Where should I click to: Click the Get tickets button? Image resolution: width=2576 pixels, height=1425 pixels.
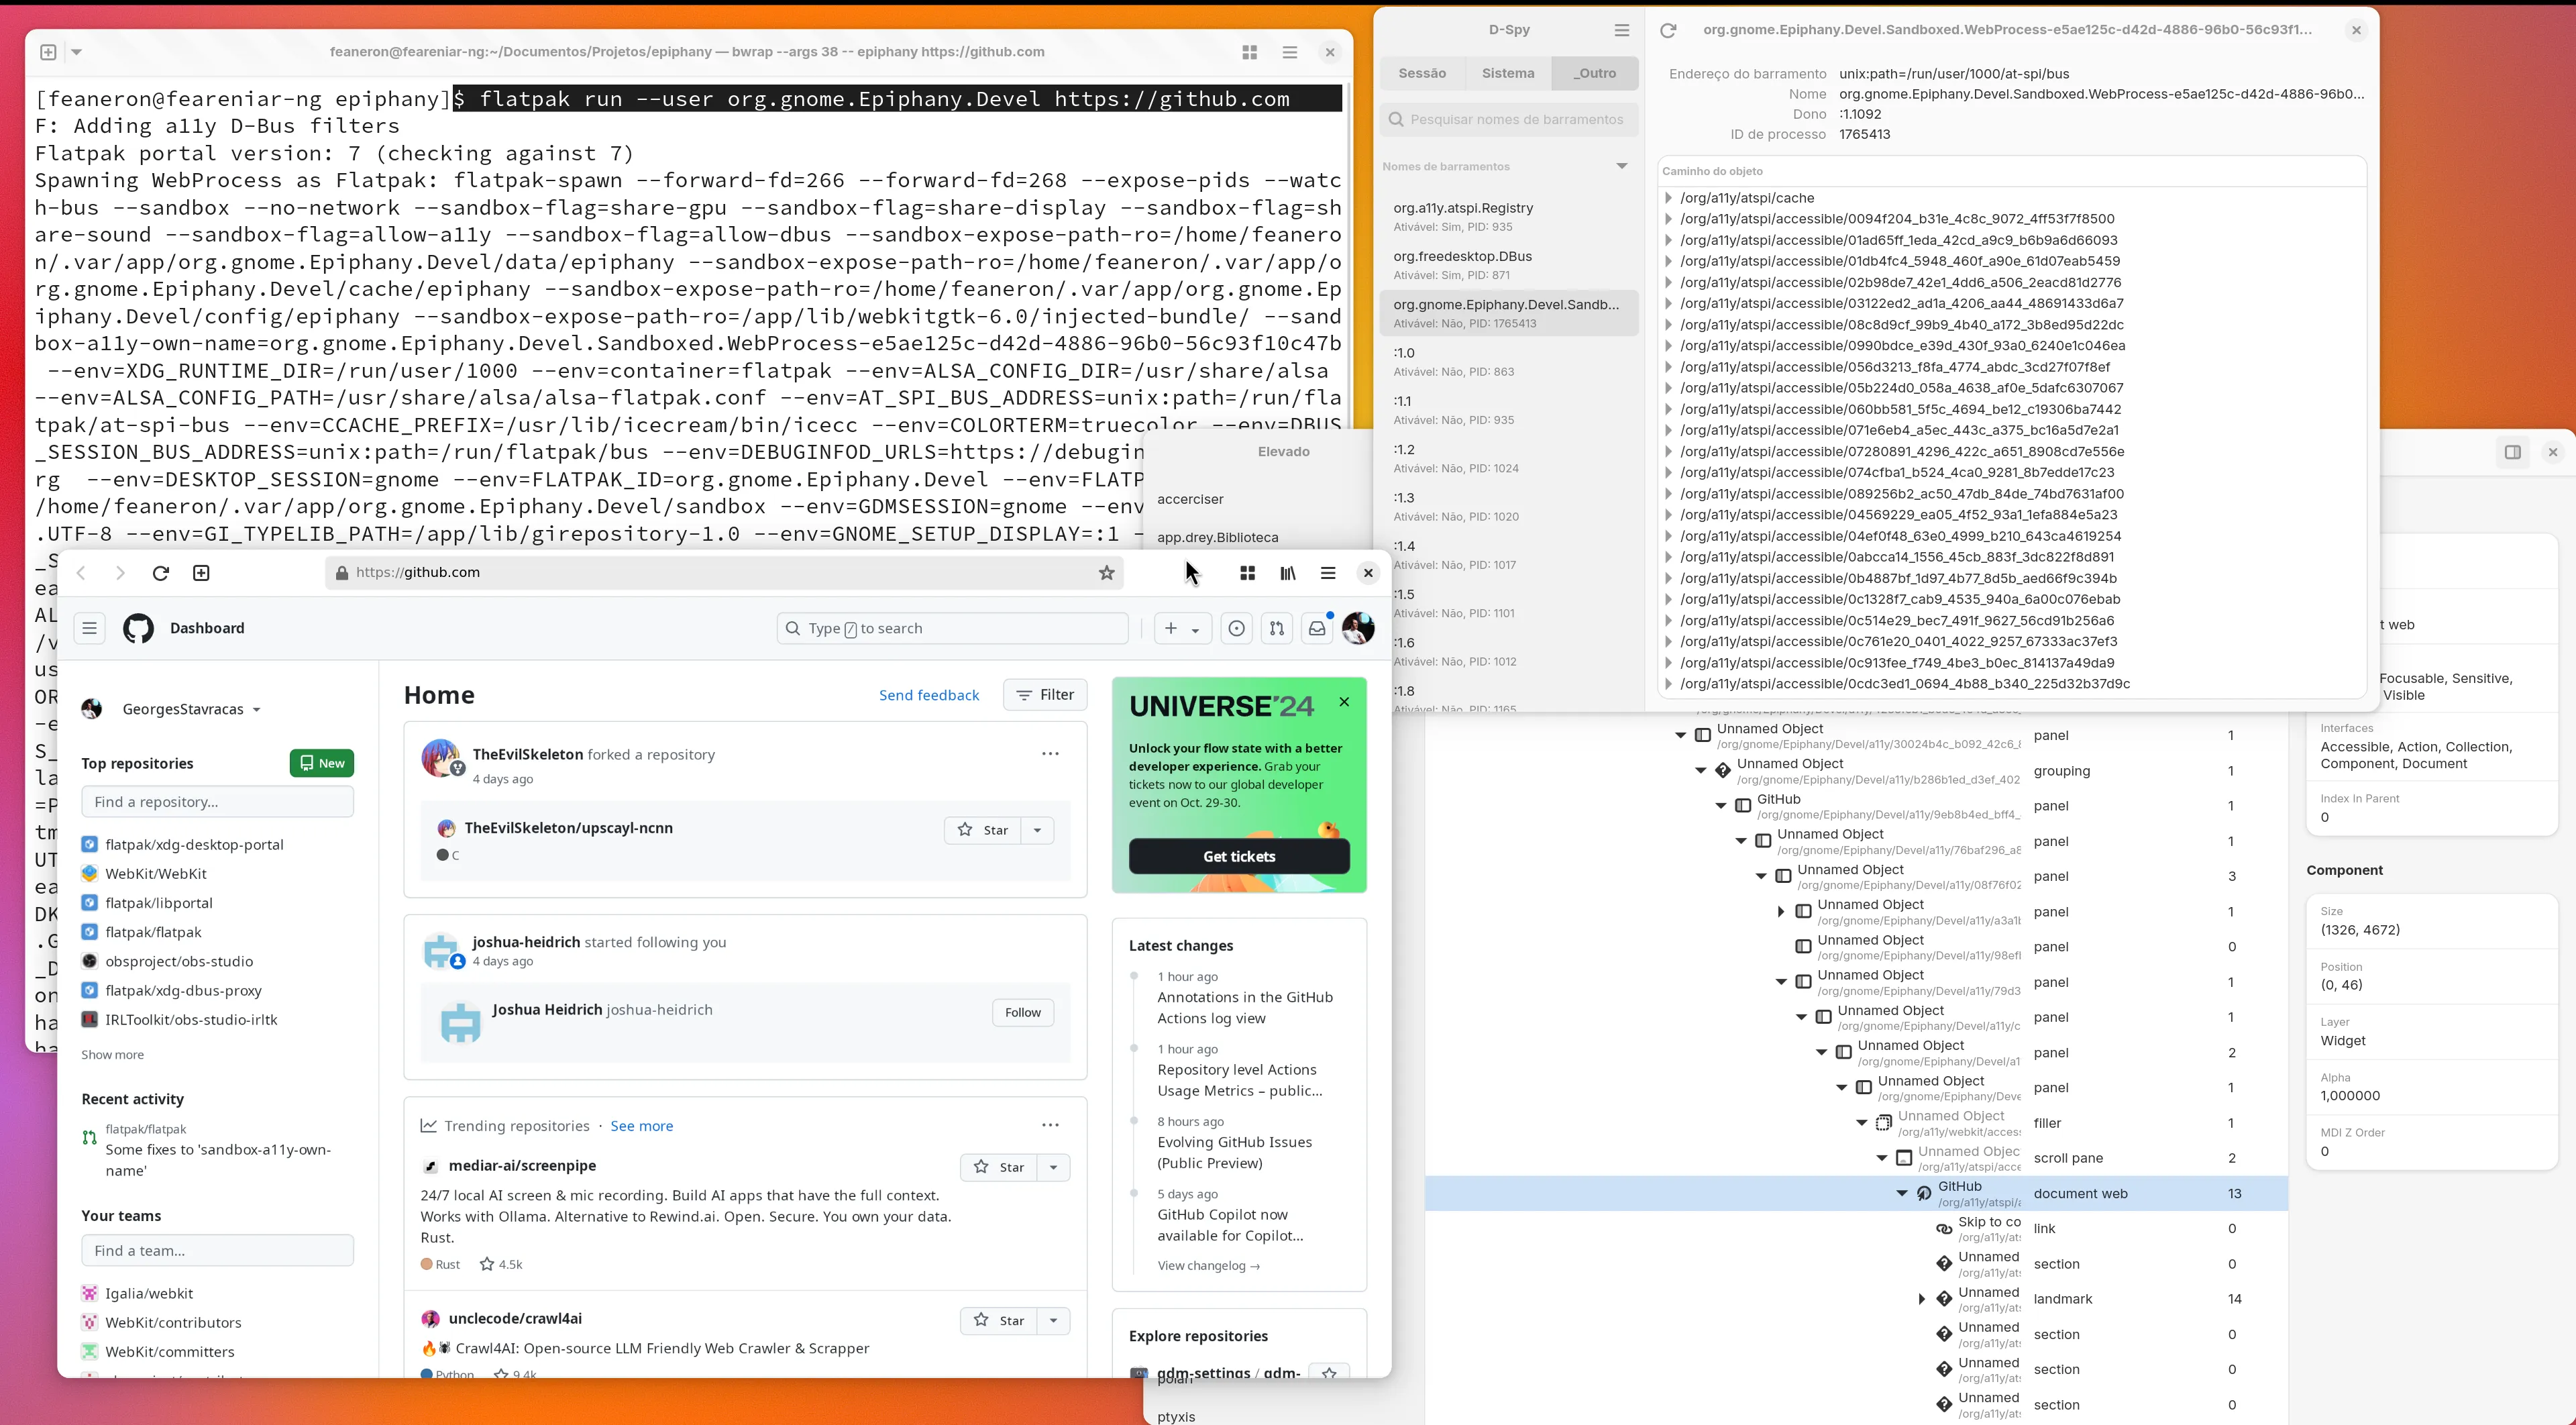(1238, 856)
